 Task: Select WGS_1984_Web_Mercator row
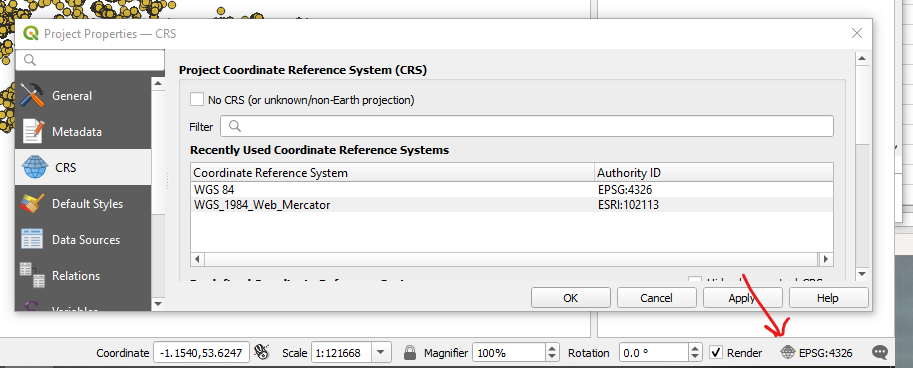click(512, 204)
